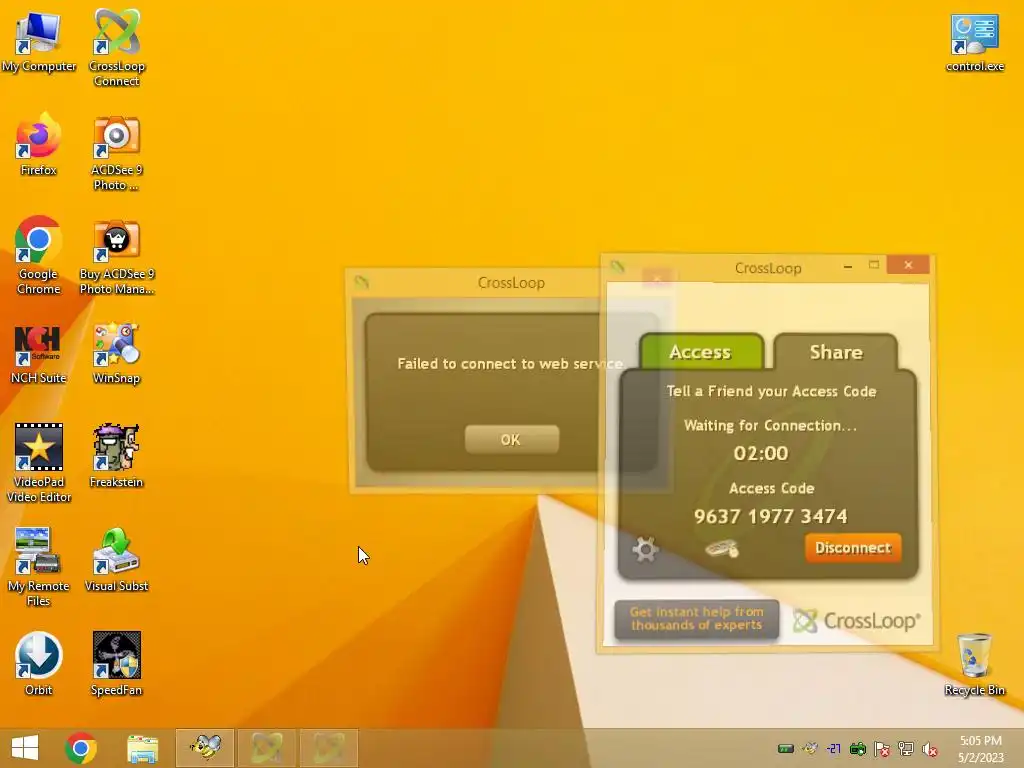
Task: Open the Action Center flag tray icon
Action: coord(882,748)
